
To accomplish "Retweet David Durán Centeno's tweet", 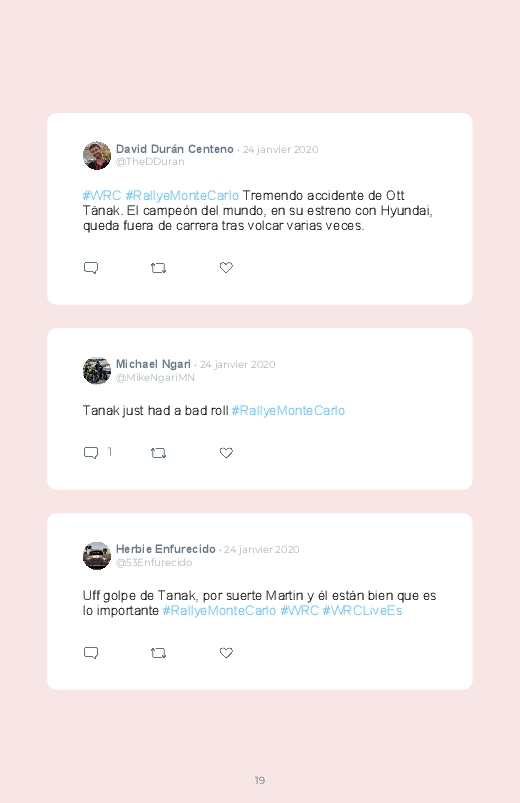I will tap(158, 268).
